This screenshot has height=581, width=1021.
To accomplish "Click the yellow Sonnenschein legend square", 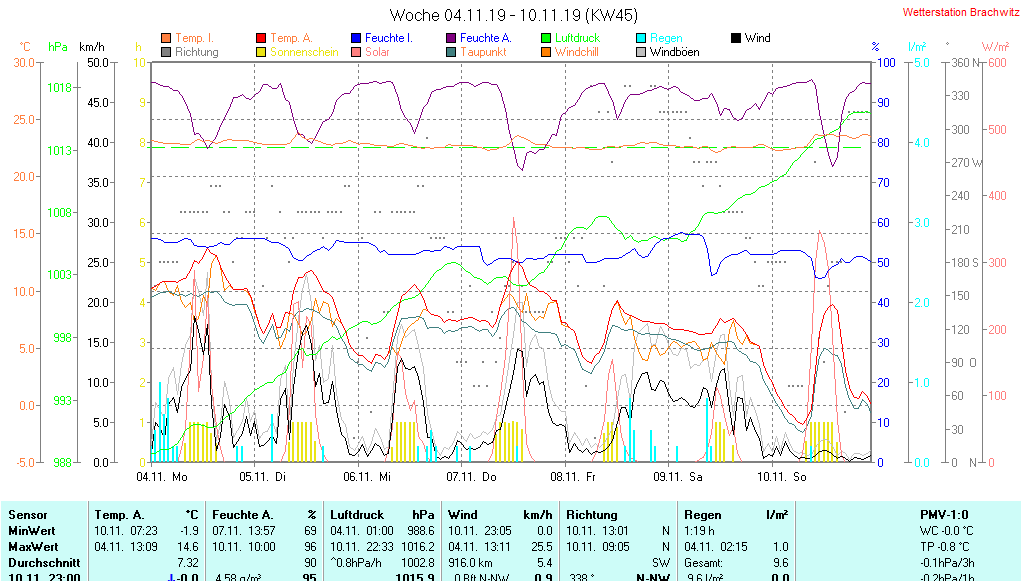I will click(261, 52).
